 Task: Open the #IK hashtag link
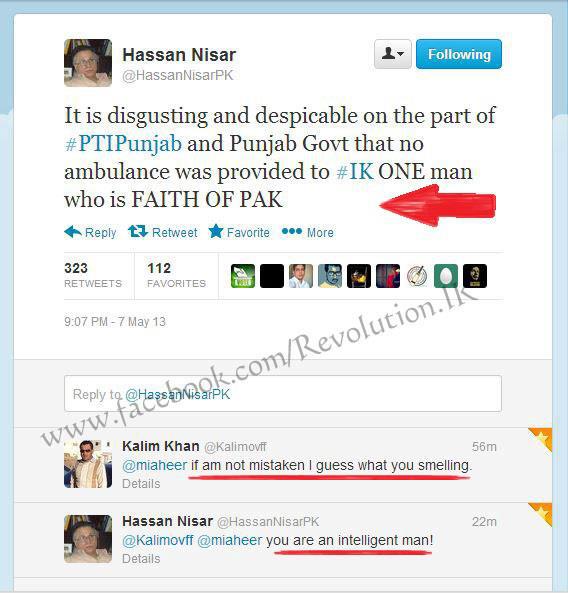pos(355,172)
